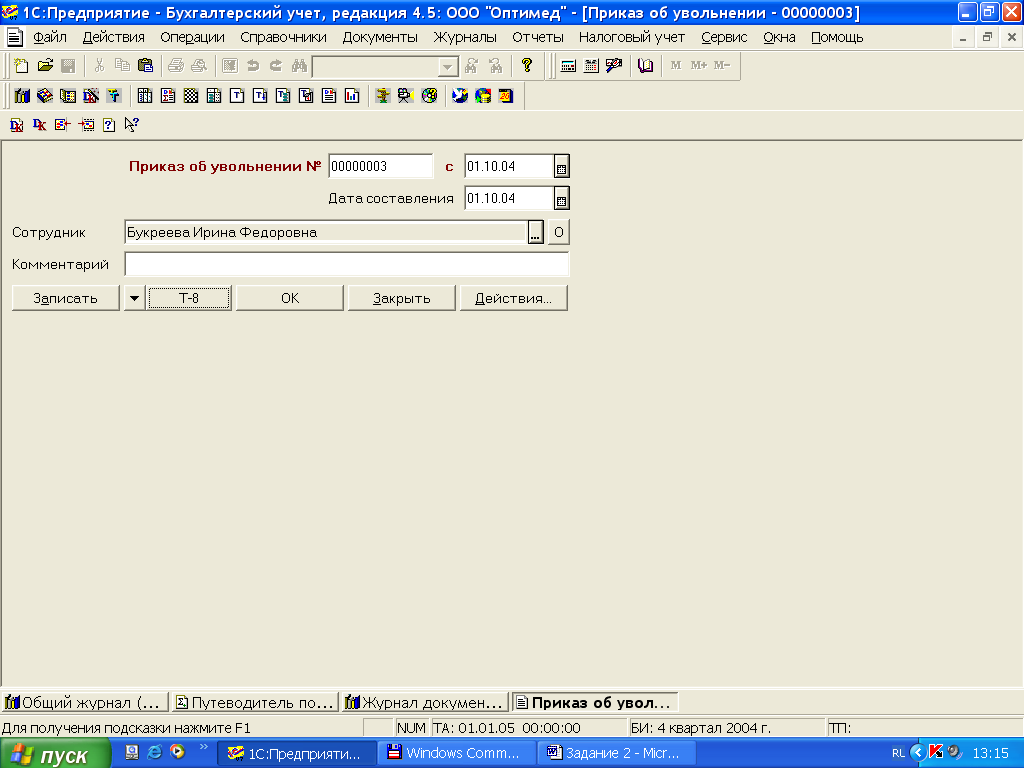The height and width of the screenshot is (768, 1024).
Task: Click the Дата составления date field
Action: pyautogui.click(x=509, y=199)
